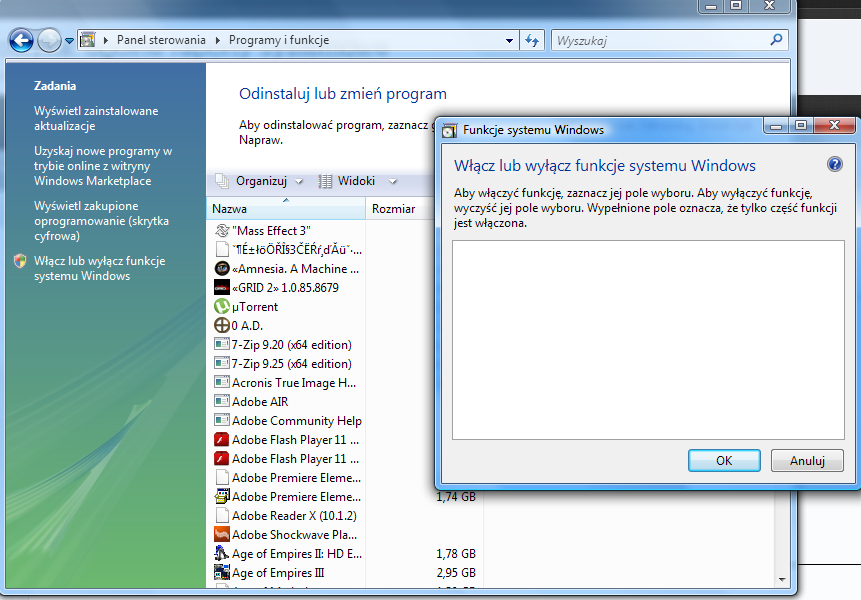The width and height of the screenshot is (861, 600).
Task: Select the Age of Empires II: HD icon
Action: (222, 553)
